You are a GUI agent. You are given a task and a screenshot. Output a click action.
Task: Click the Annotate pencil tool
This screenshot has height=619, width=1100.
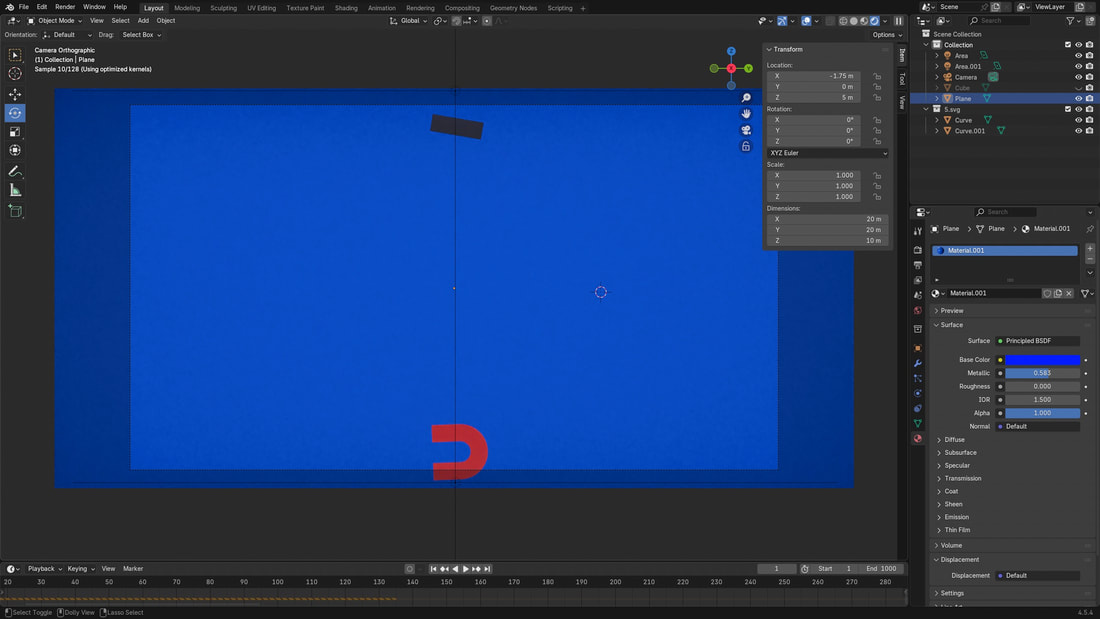tap(15, 172)
